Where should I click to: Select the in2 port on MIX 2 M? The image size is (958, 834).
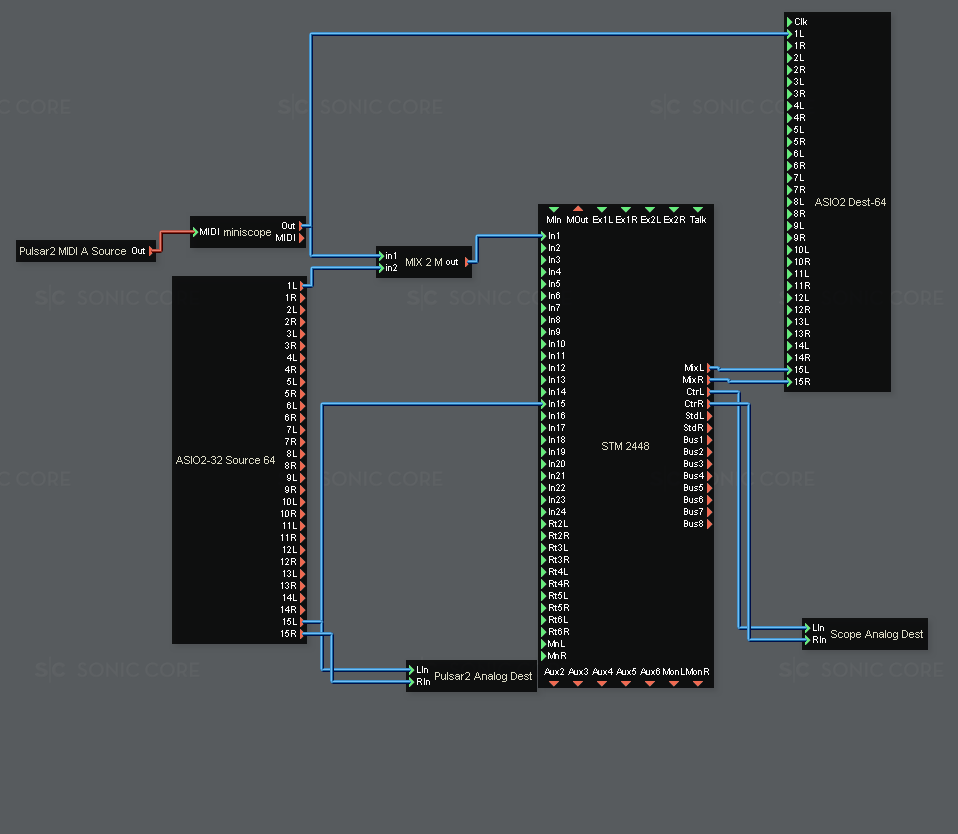[x=381, y=268]
